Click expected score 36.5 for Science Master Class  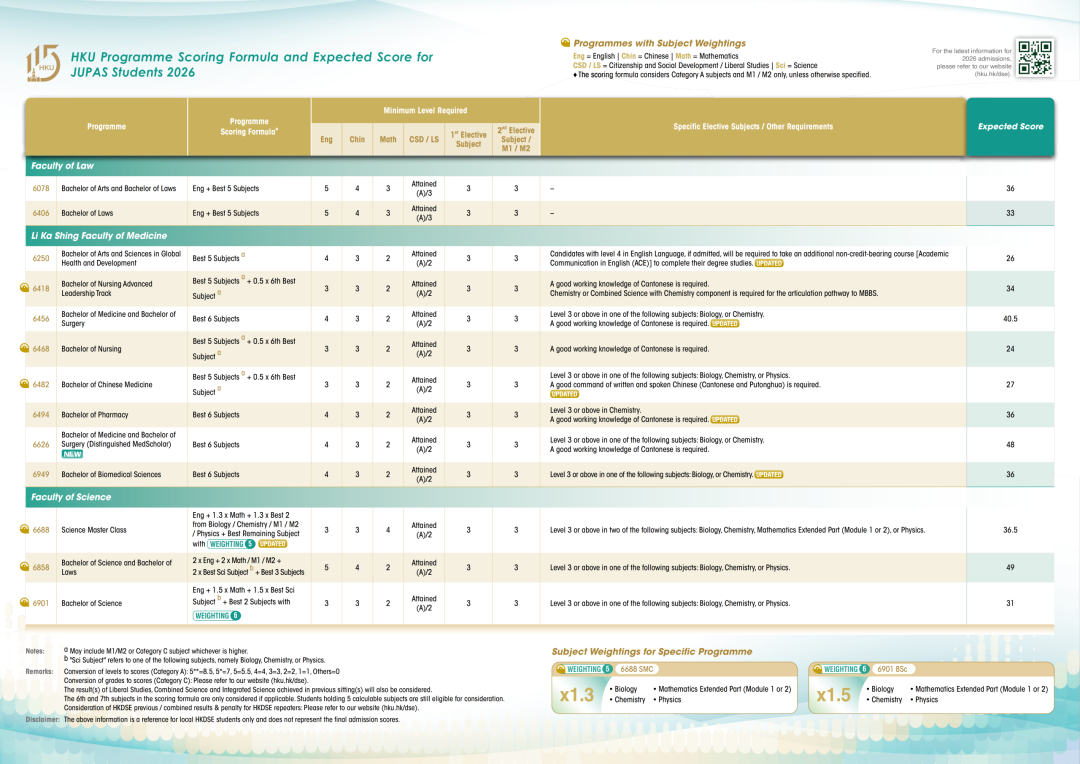[x=1010, y=530]
